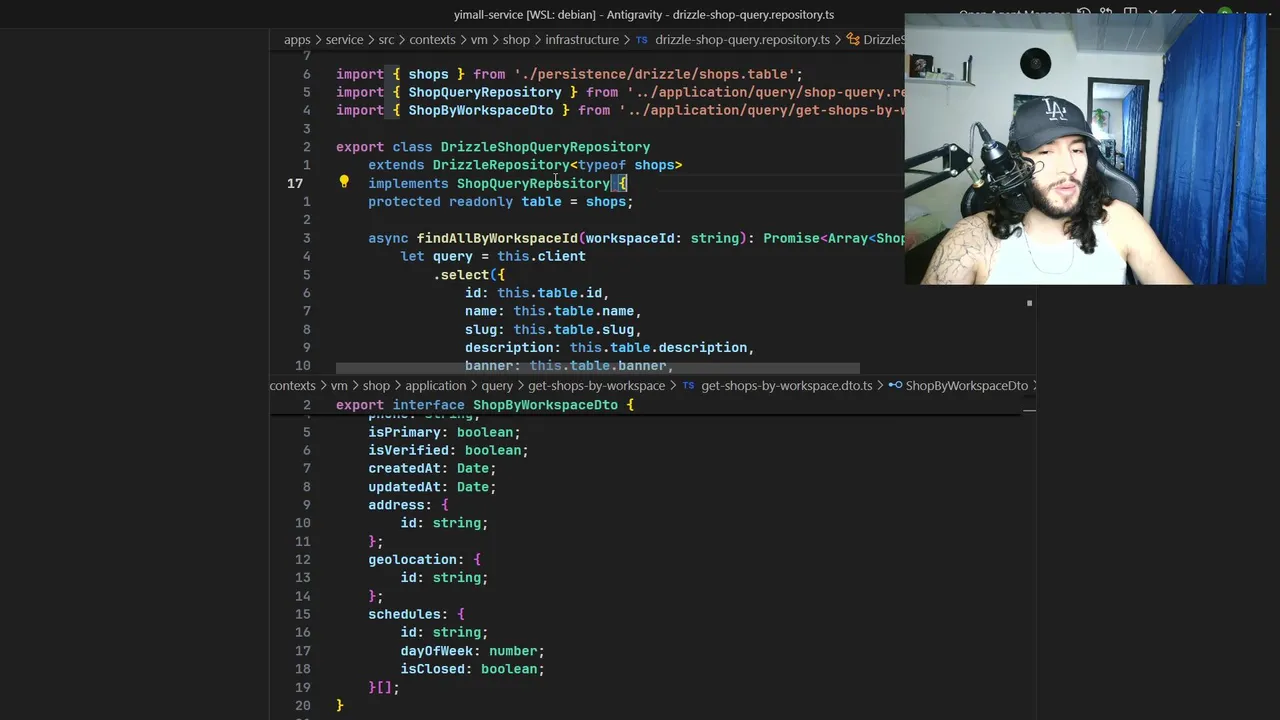The width and height of the screenshot is (1280, 720).
Task: Click the class name DrizzleShopQueryRepository
Action: click(545, 147)
